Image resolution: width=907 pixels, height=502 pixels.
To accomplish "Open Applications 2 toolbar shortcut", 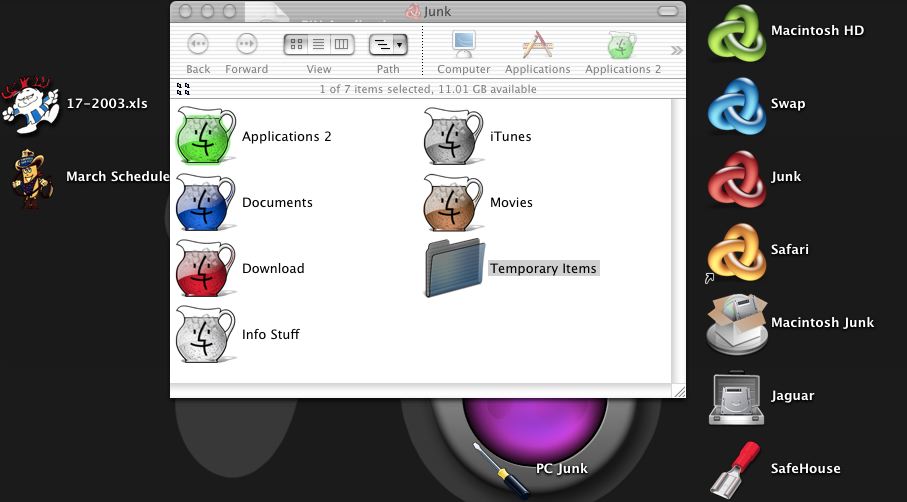I will pos(622,45).
